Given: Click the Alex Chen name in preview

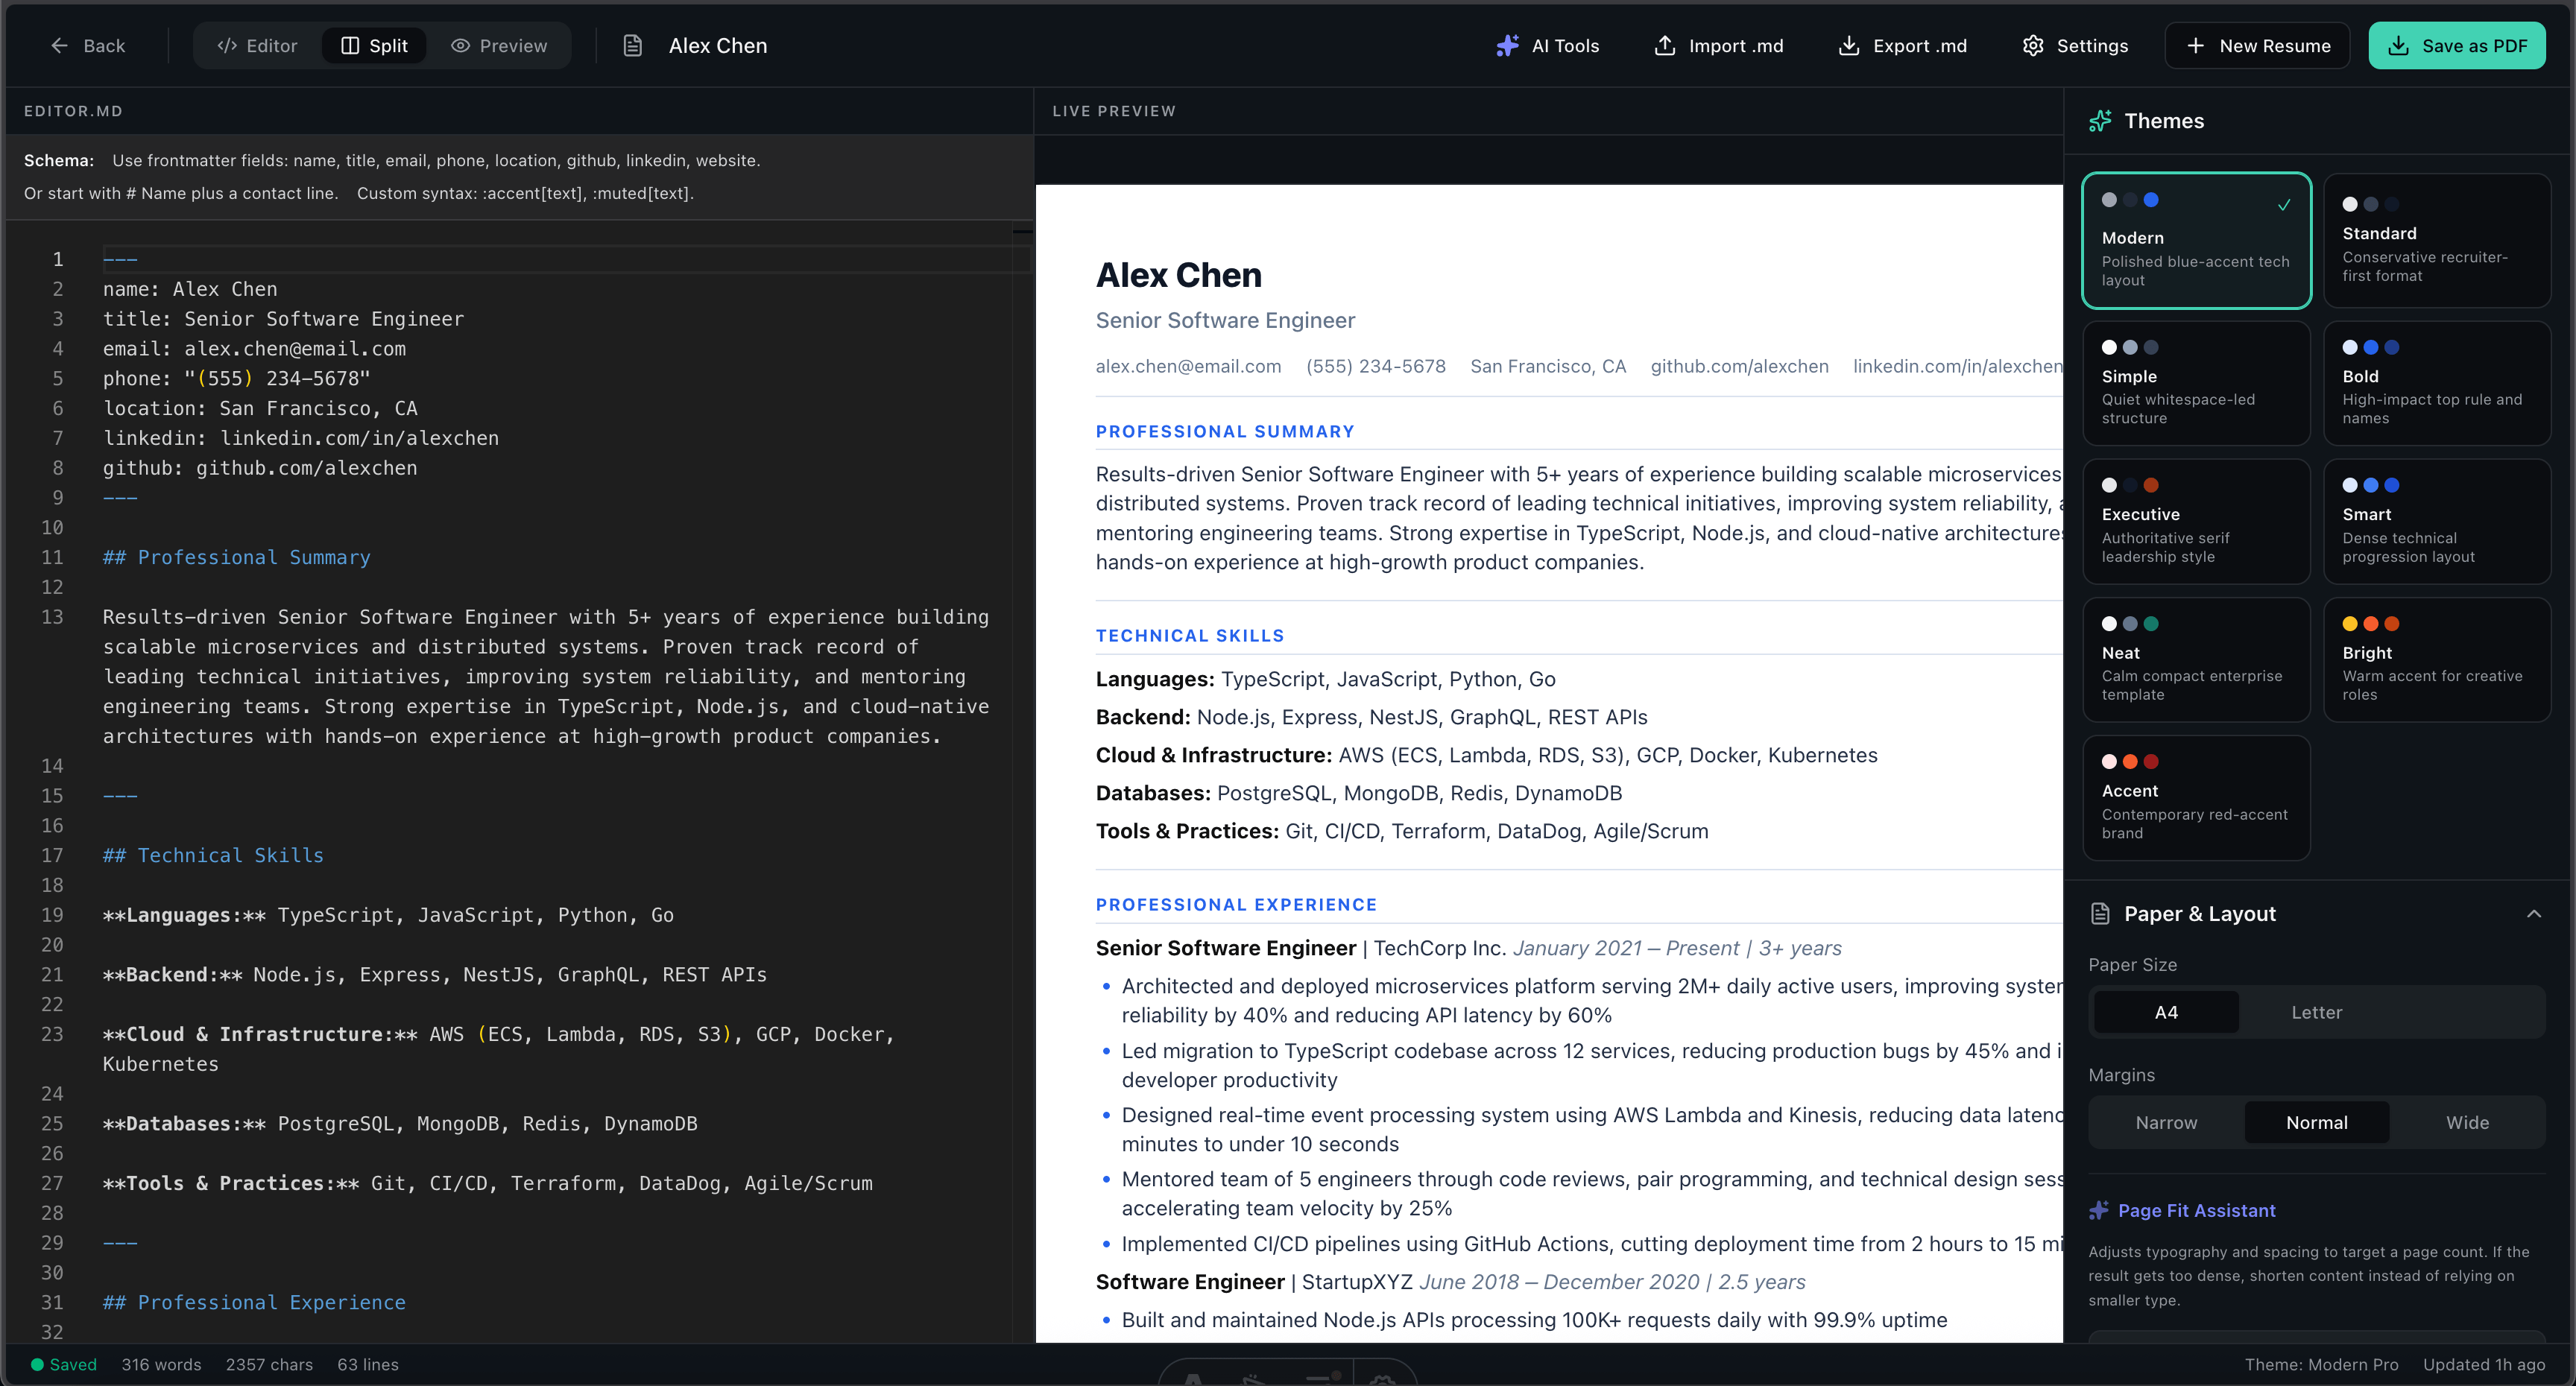Looking at the screenshot, I should point(1178,275).
